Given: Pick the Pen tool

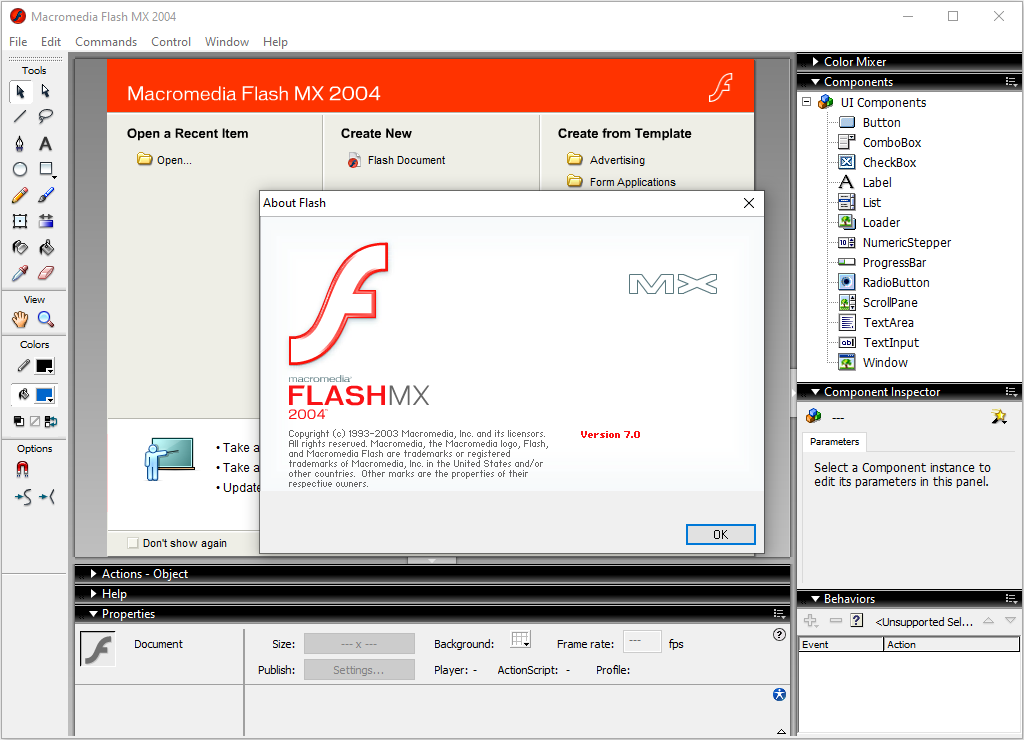Looking at the screenshot, I should tap(20, 143).
